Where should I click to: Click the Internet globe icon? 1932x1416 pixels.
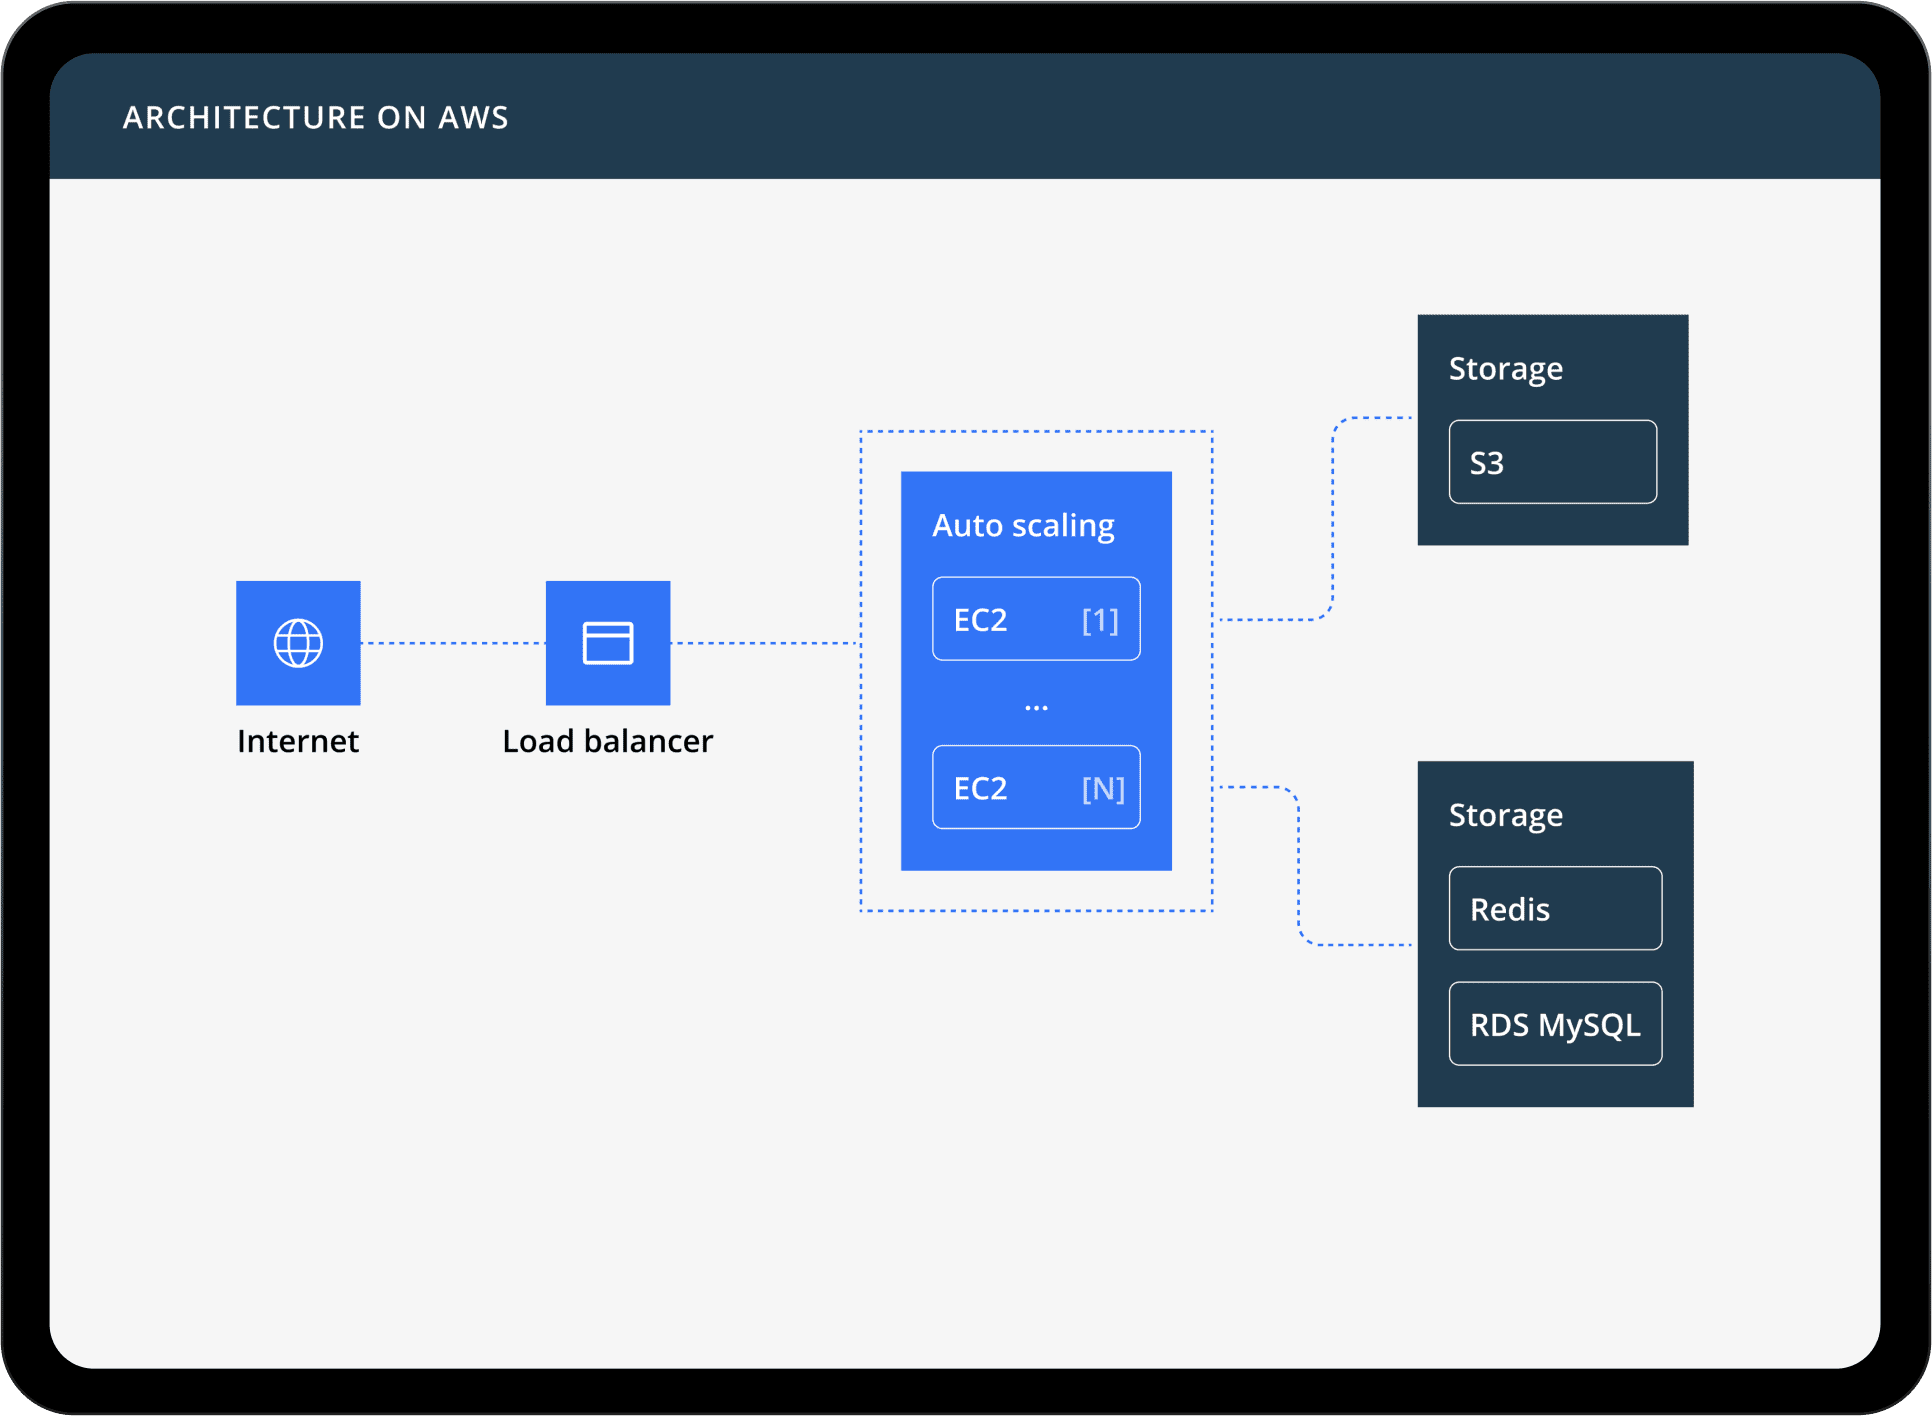pos(298,643)
